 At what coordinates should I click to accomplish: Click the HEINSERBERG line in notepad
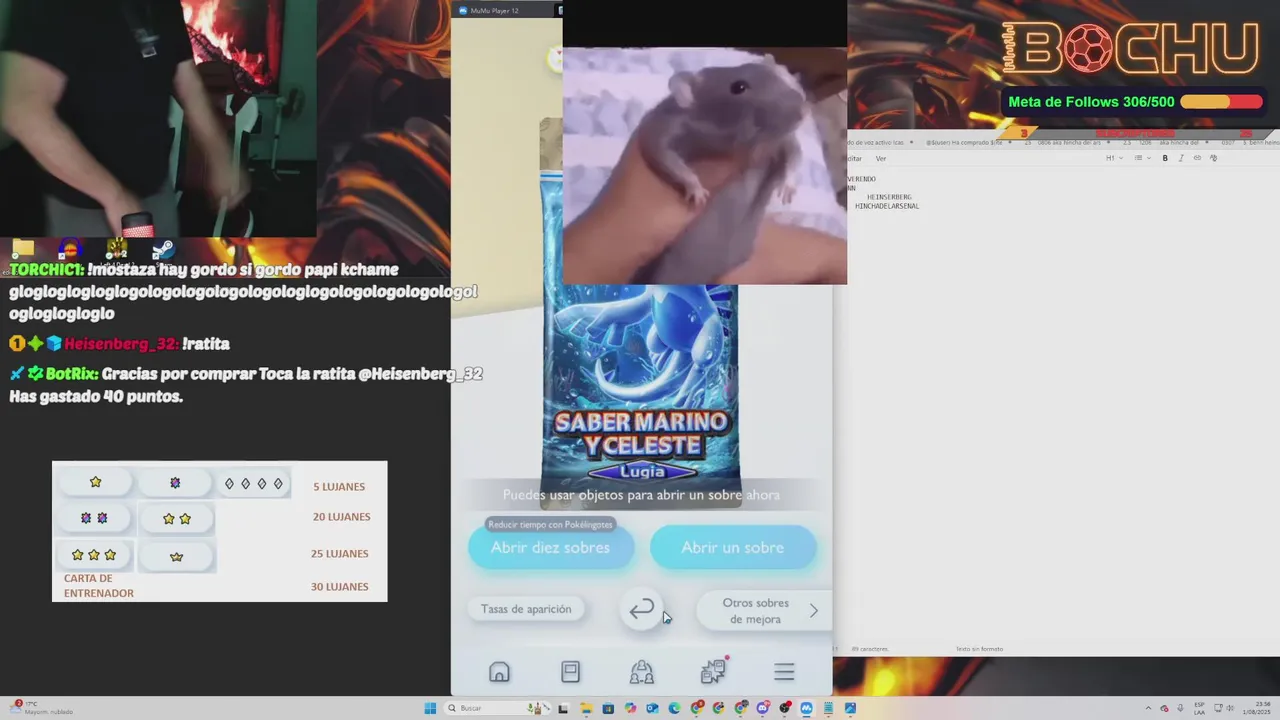coord(889,197)
